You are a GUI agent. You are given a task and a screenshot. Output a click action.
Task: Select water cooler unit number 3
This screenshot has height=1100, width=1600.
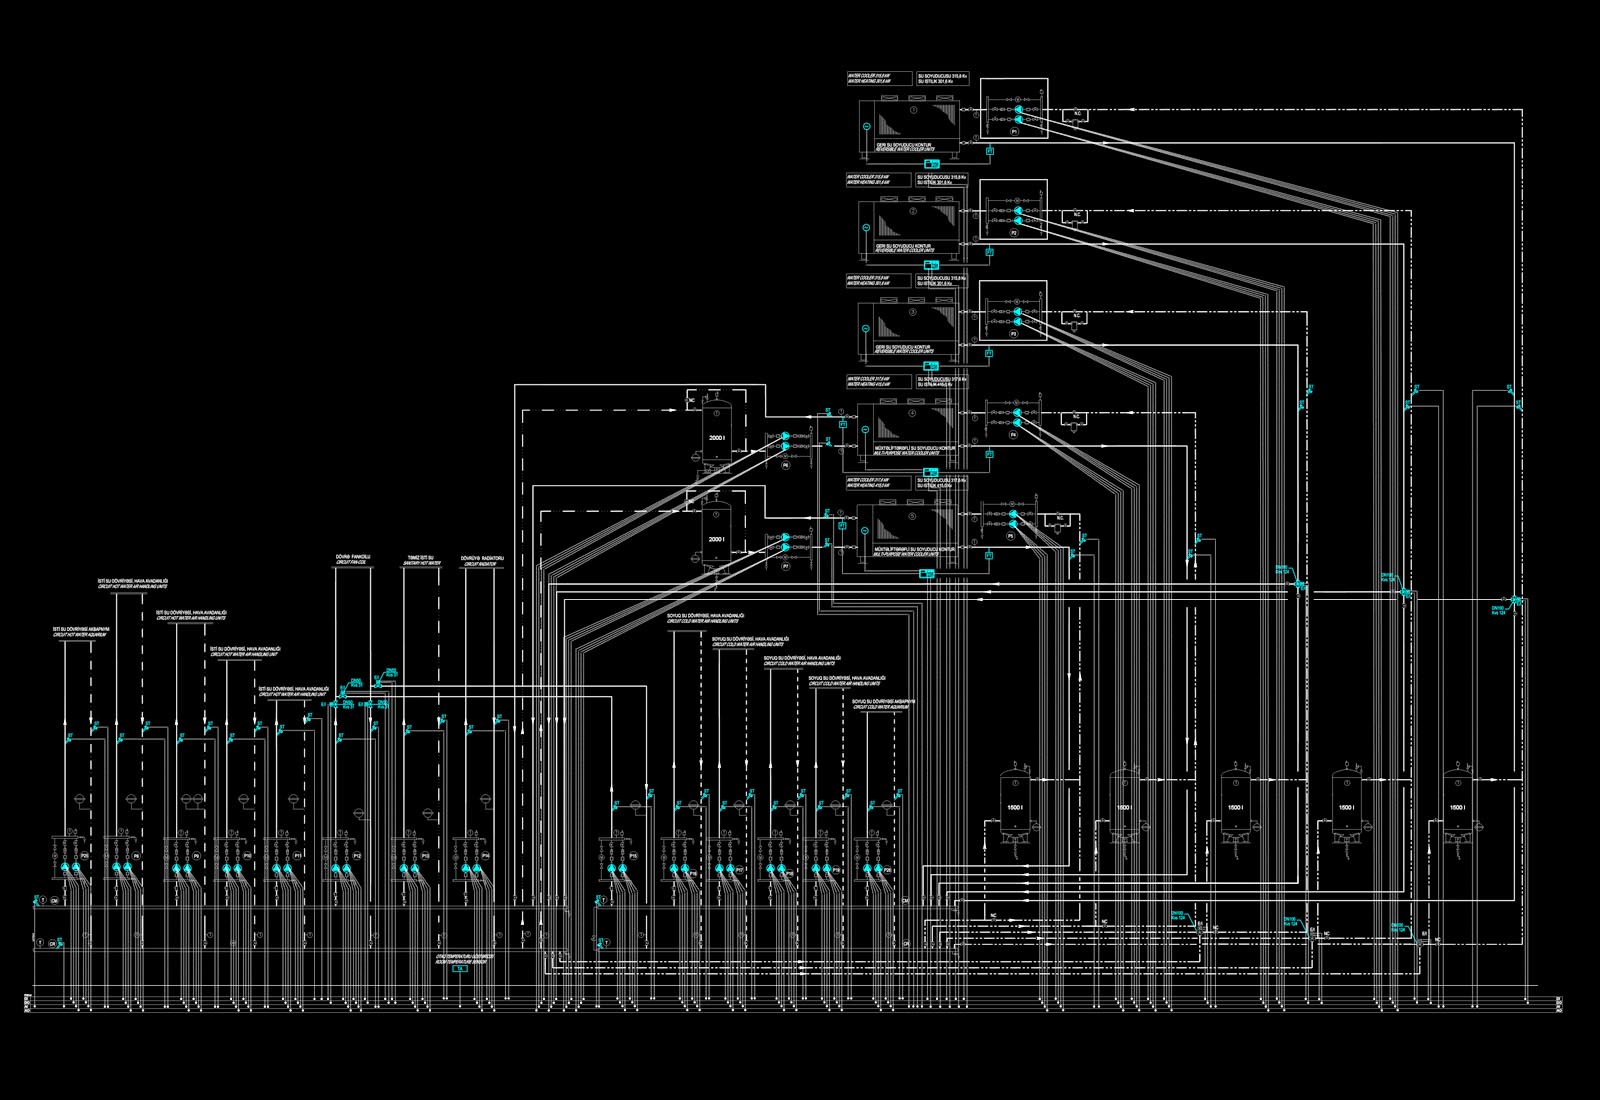click(x=909, y=329)
